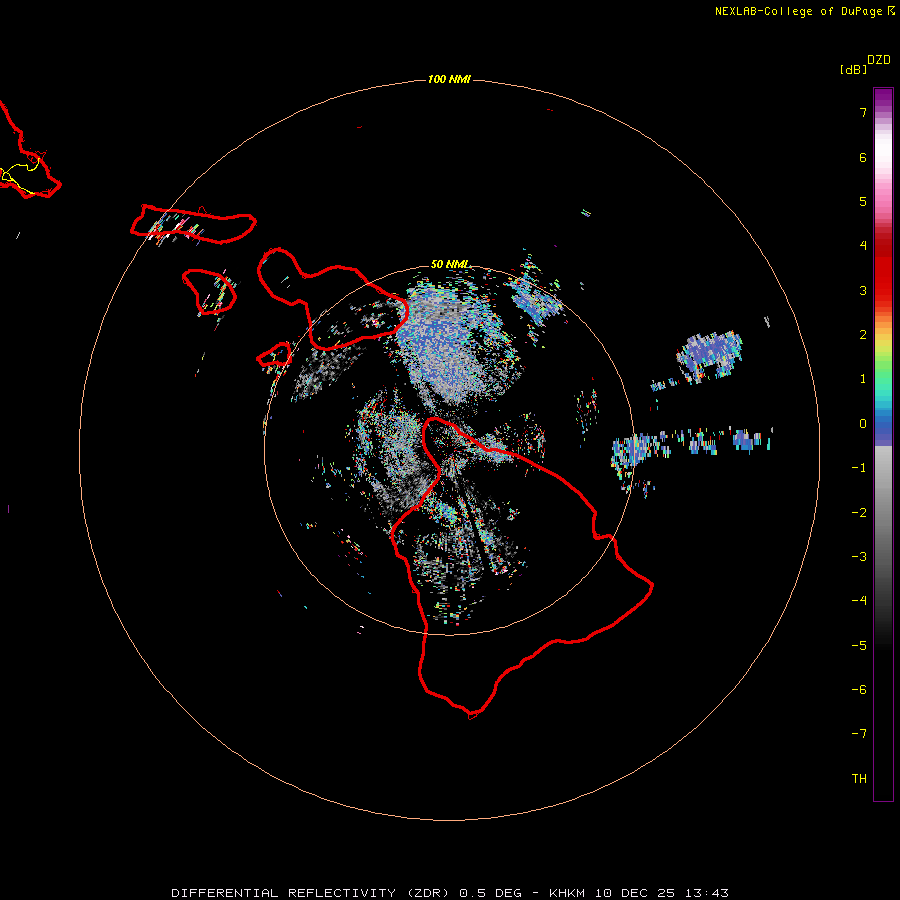Select the color bar tick label 6
This screenshot has width=900, height=900.
pyautogui.click(x=863, y=157)
